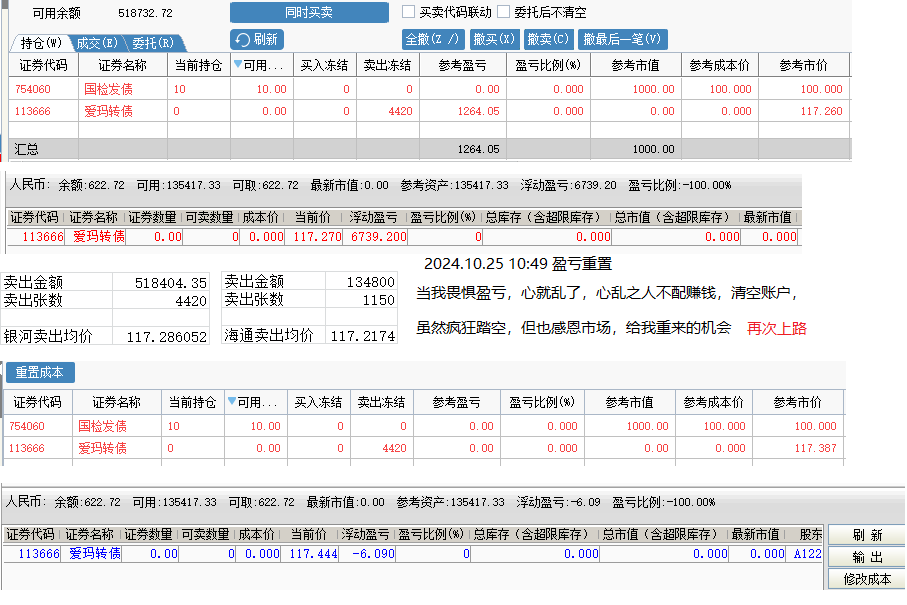Select the 委托(R) tab
Image resolution: width=907 pixels, height=605 pixels.
tap(152, 43)
